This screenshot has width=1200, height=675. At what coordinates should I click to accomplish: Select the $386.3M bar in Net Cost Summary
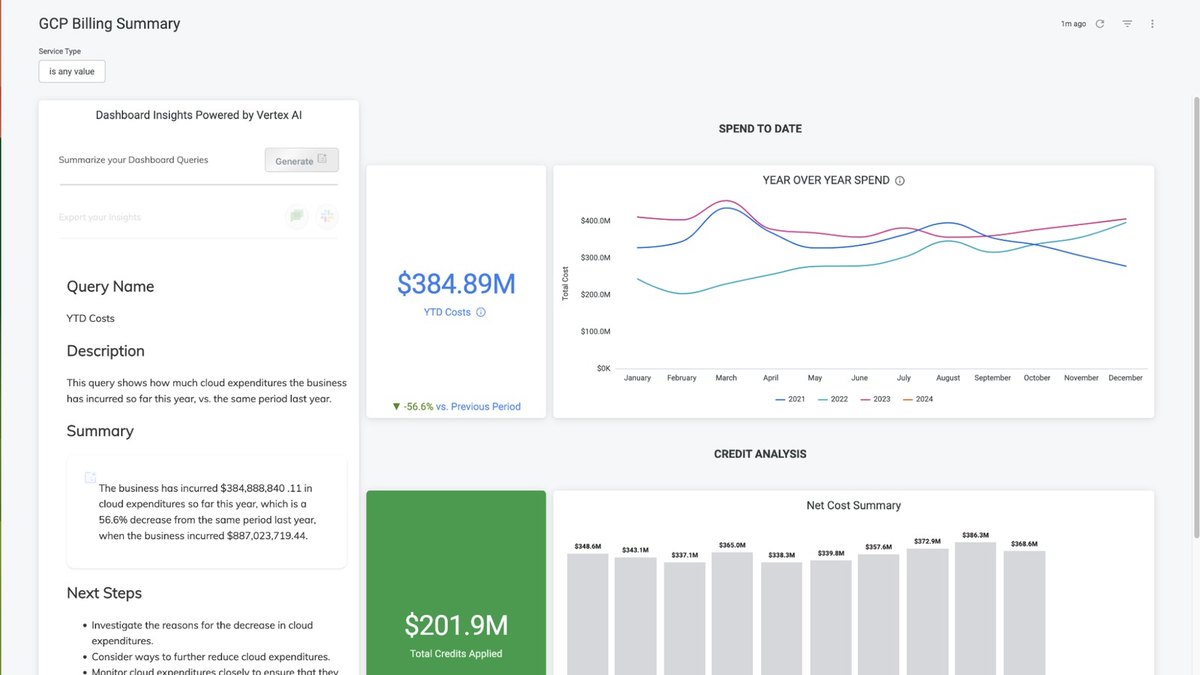[976, 609]
